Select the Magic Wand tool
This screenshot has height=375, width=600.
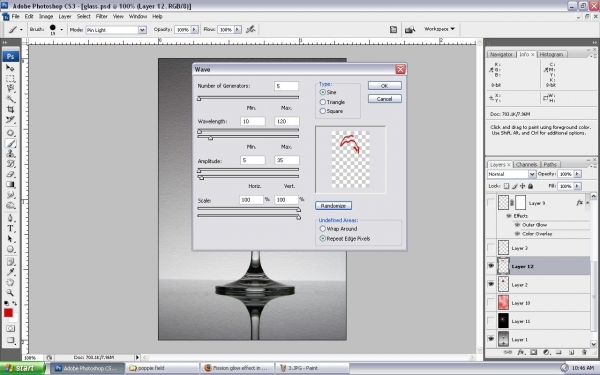tap(10, 99)
